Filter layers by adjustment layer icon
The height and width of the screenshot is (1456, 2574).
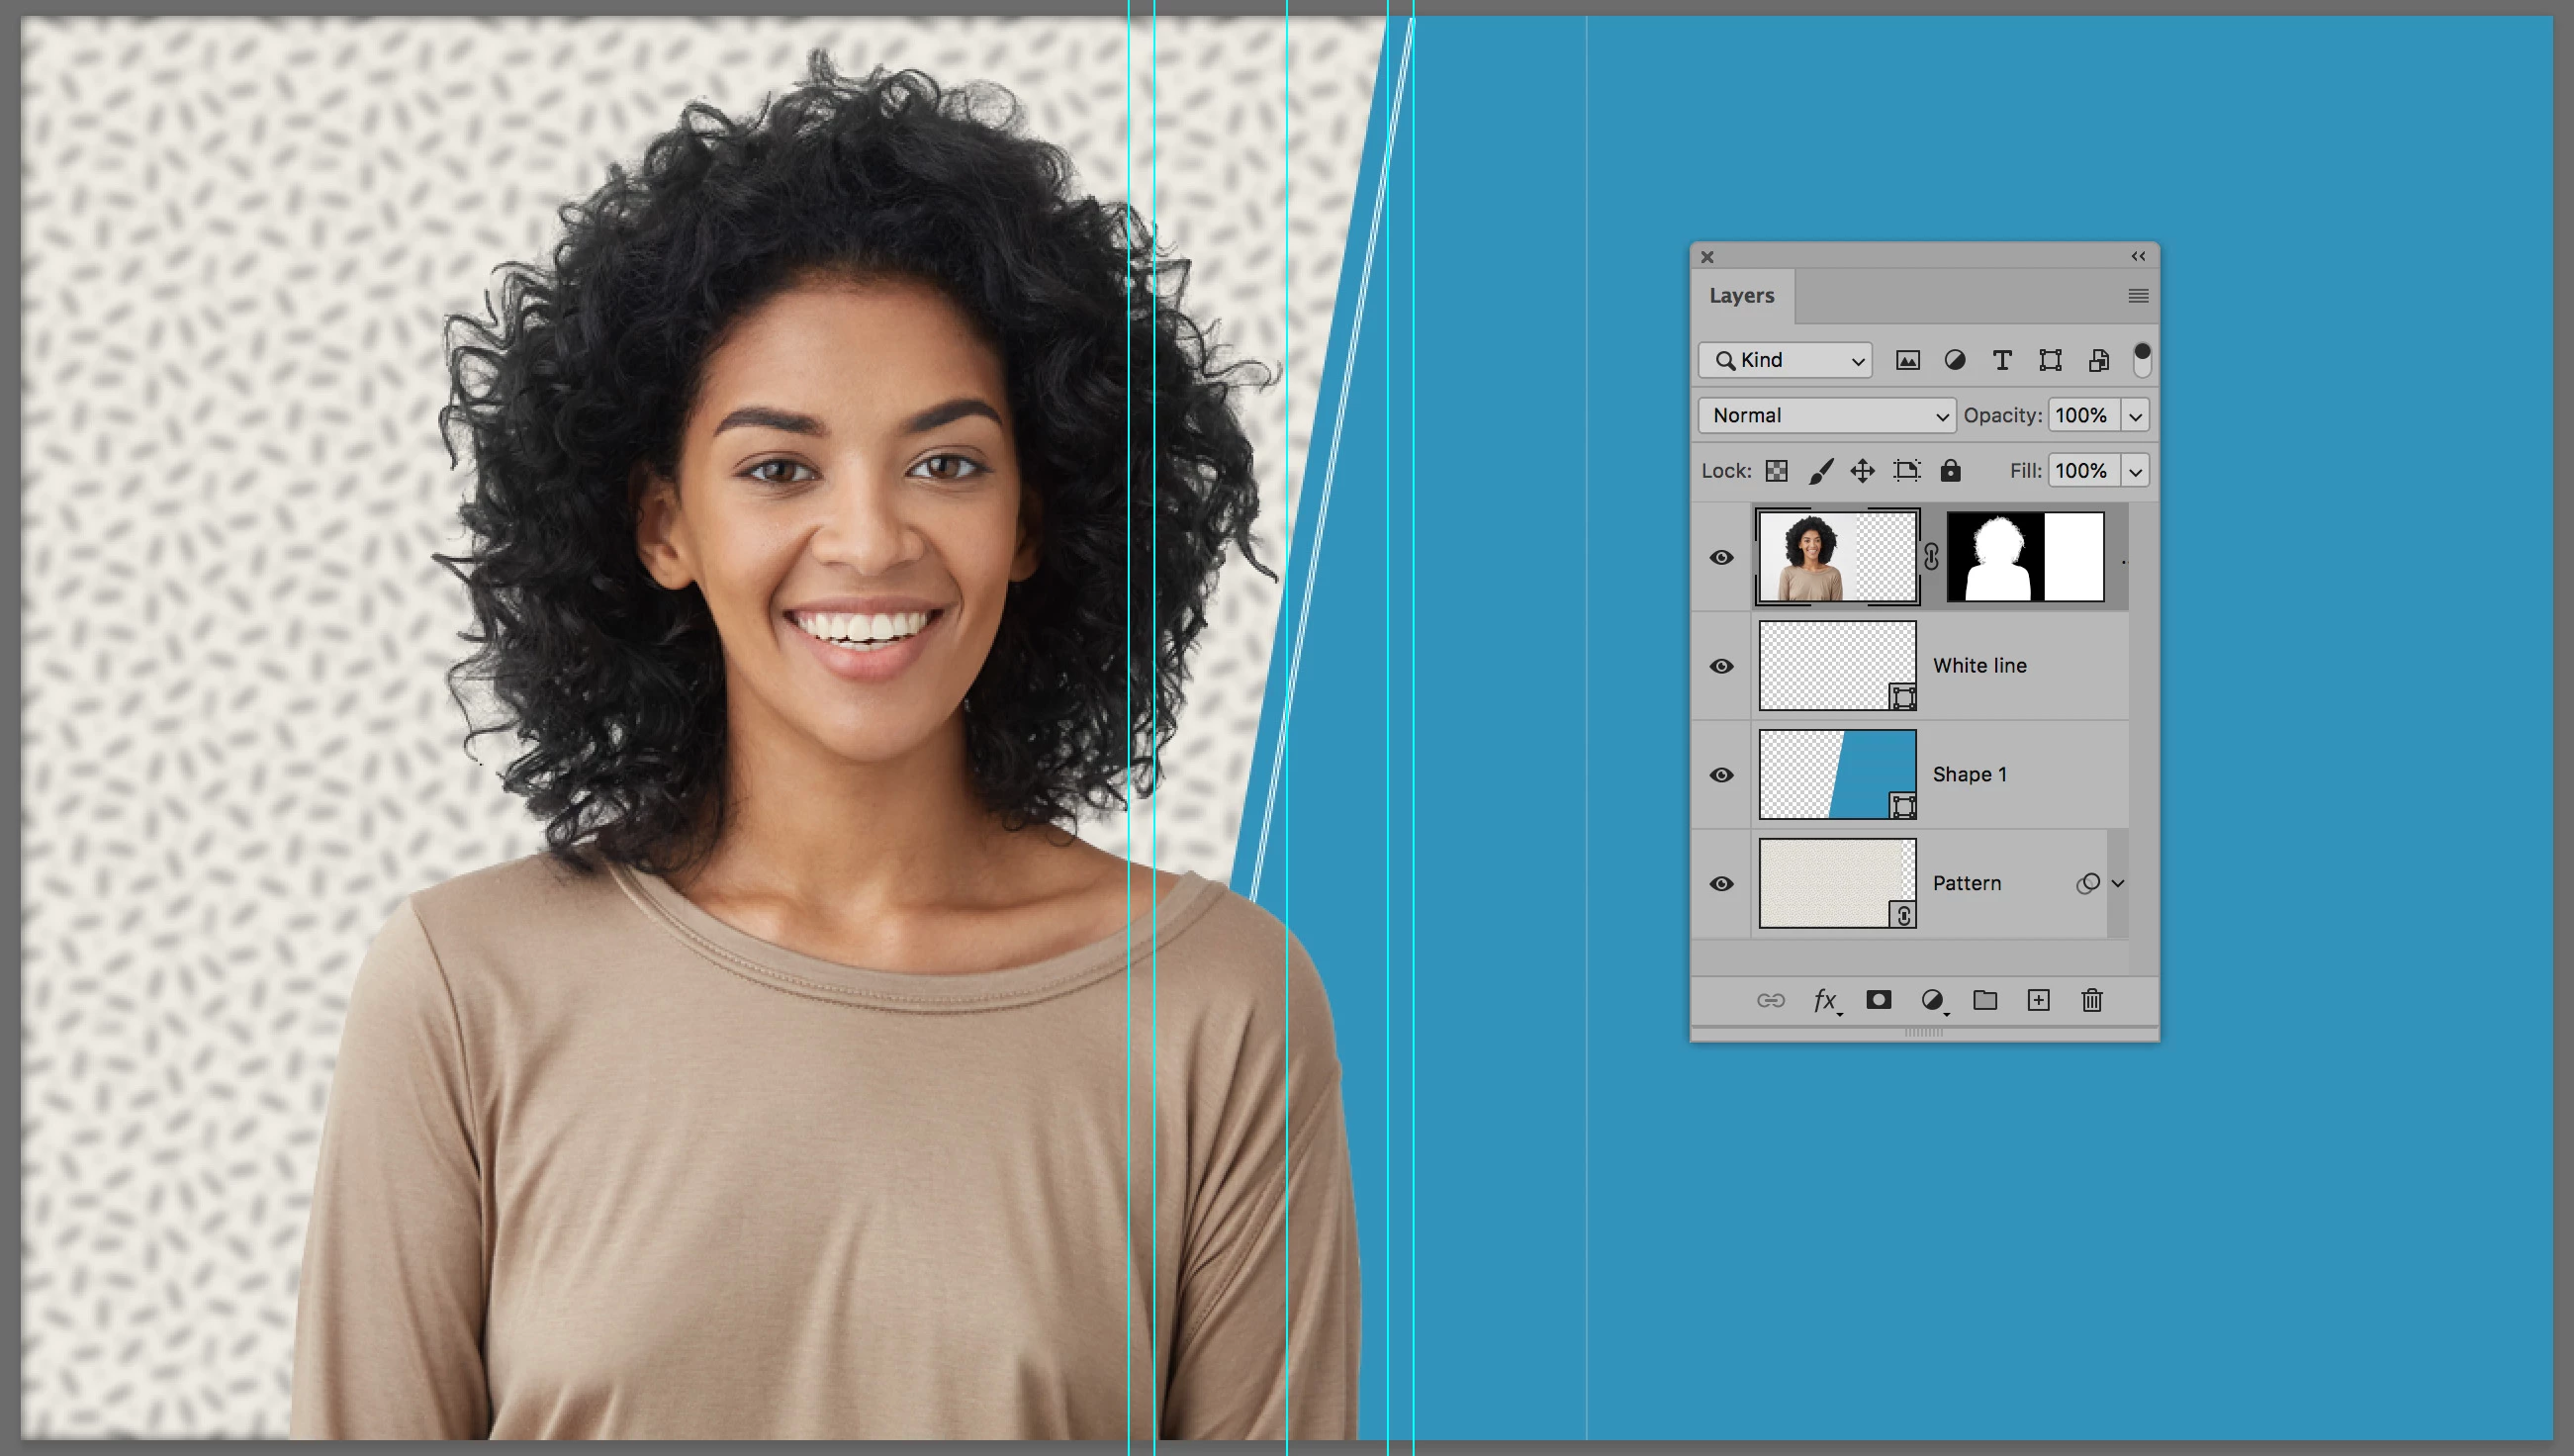coord(1954,360)
